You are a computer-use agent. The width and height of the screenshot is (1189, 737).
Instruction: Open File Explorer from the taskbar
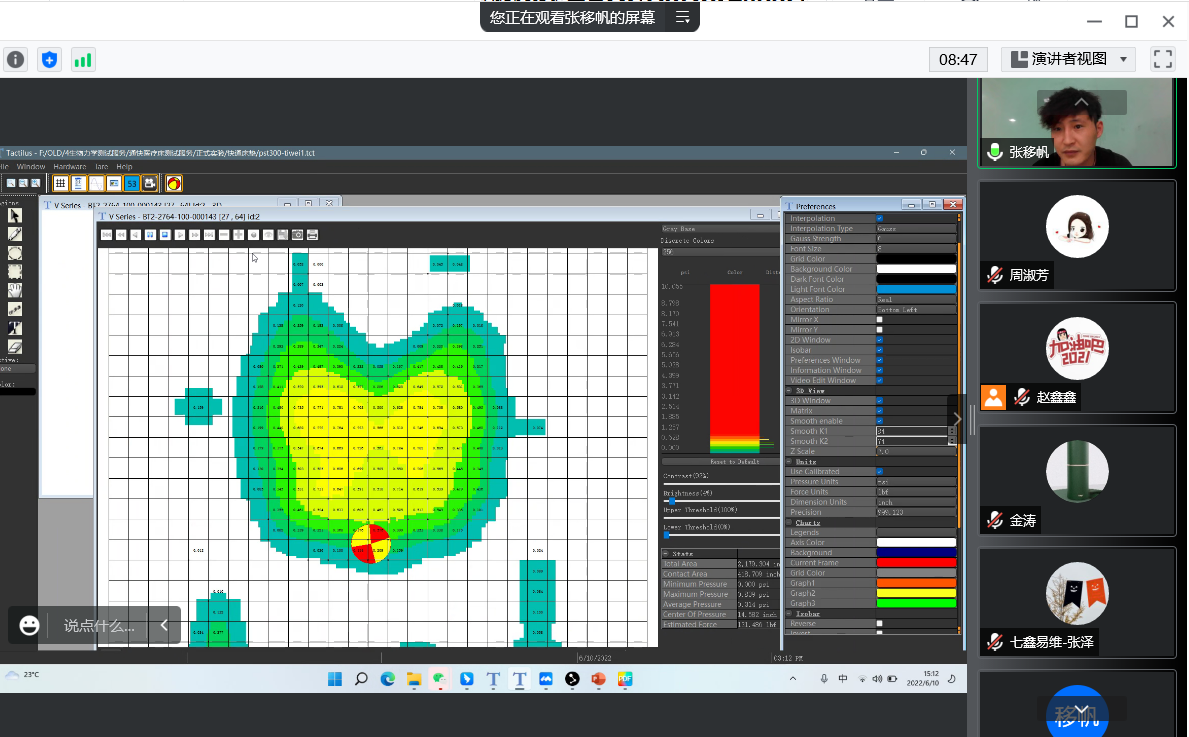tap(414, 679)
